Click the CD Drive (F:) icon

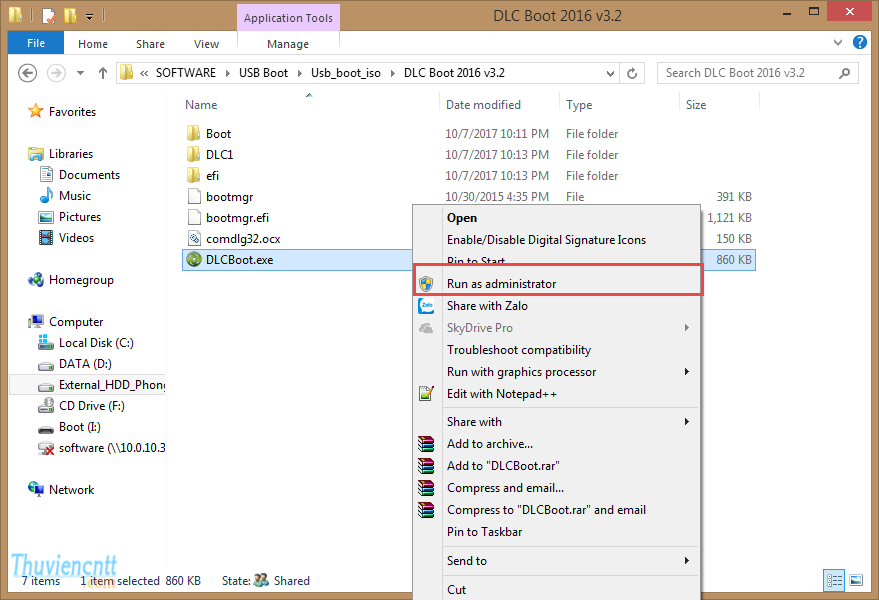tap(46, 405)
